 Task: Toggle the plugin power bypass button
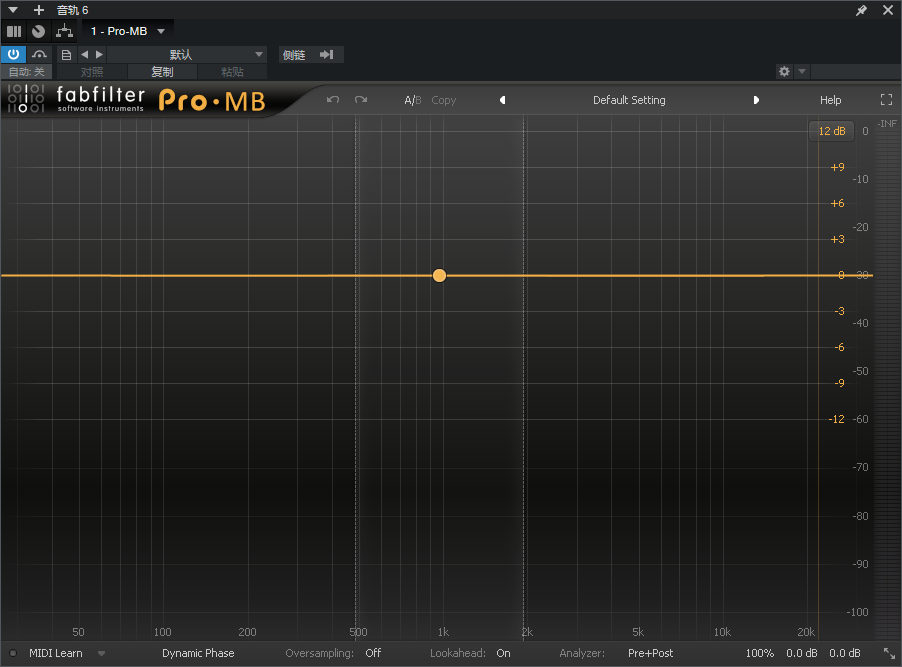13,55
